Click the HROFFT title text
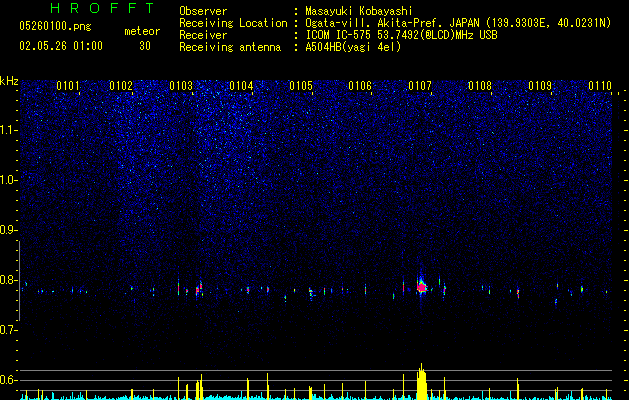Screen dimensions: 629x400 click(103, 8)
